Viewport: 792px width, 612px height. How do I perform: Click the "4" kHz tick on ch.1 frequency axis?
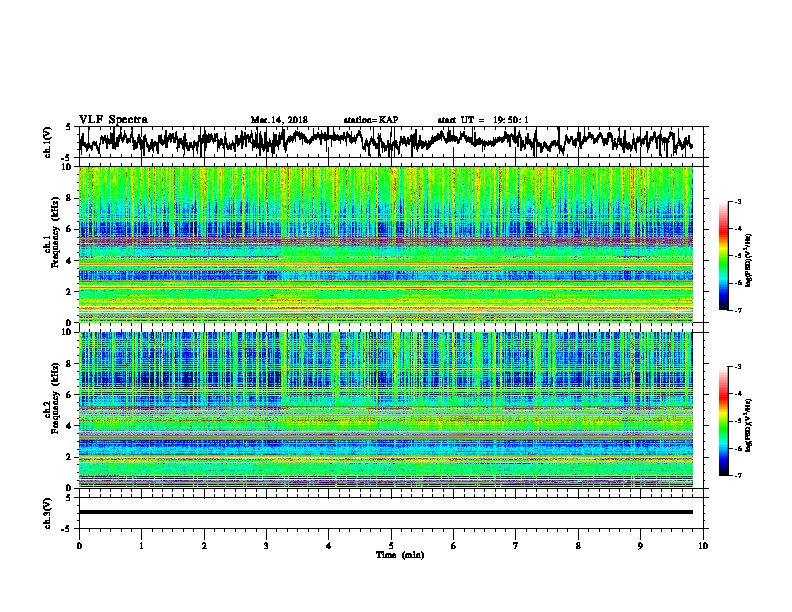pos(69,261)
